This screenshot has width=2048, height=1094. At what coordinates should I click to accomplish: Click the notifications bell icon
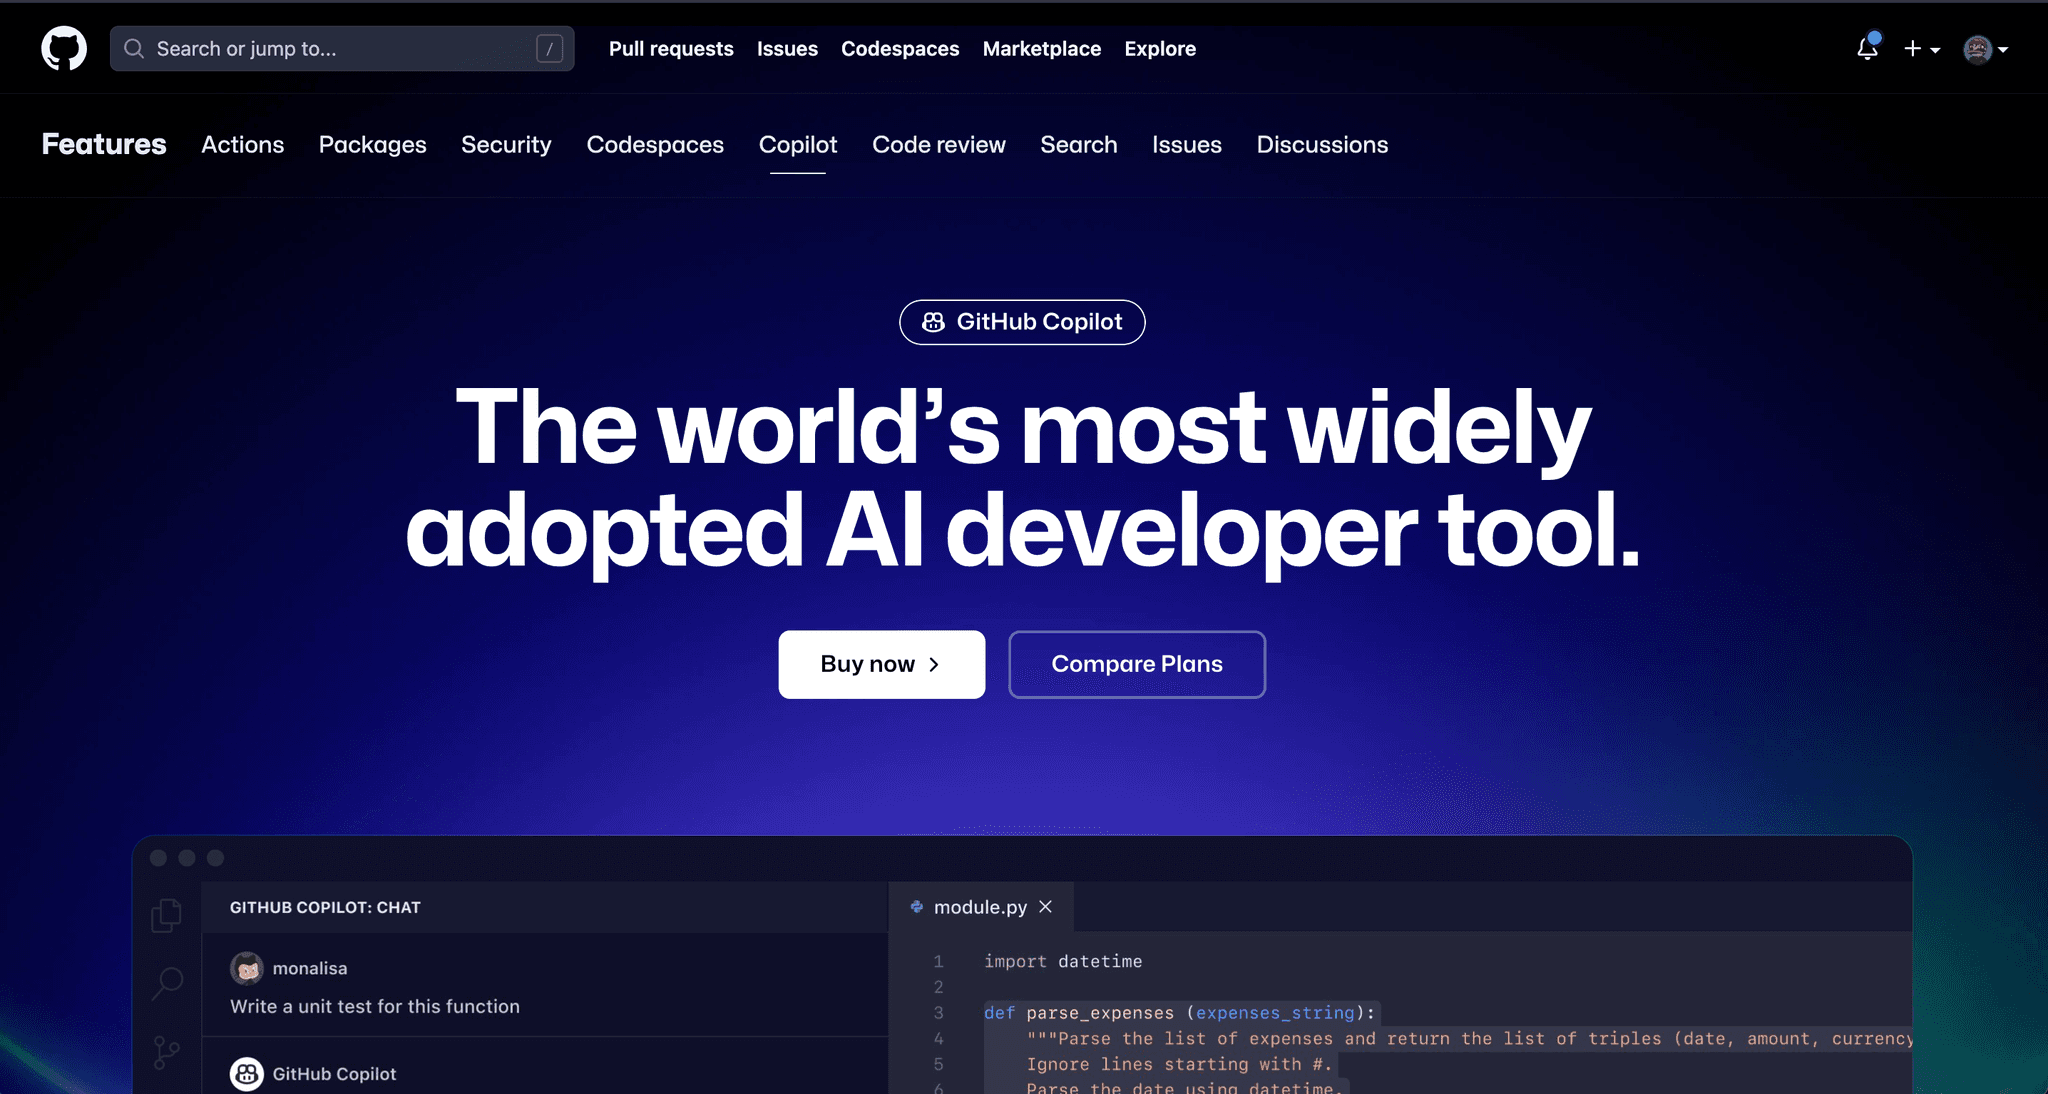1867,48
